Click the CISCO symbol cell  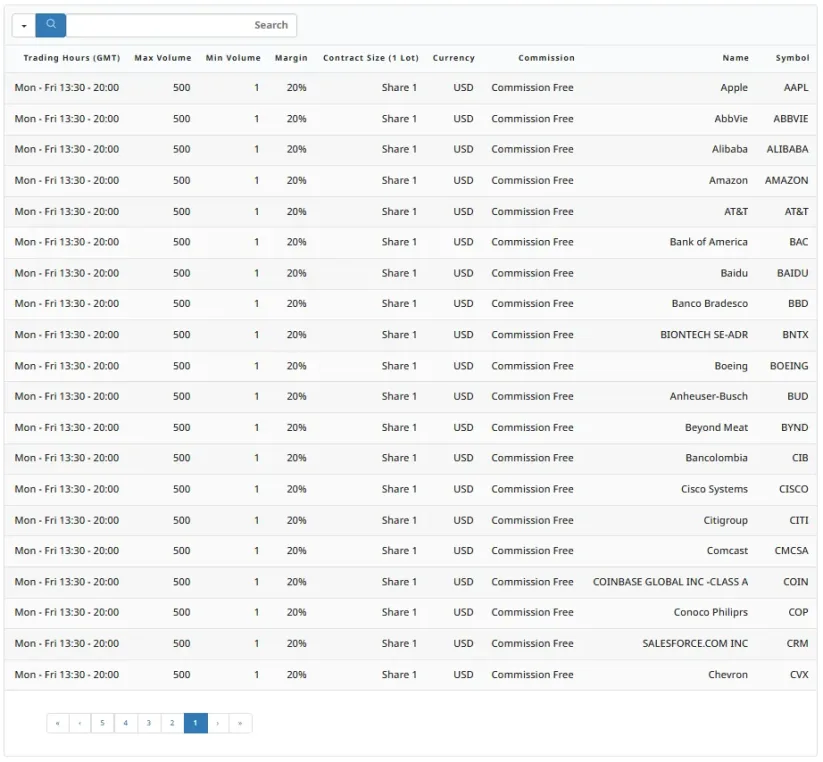[x=794, y=489]
